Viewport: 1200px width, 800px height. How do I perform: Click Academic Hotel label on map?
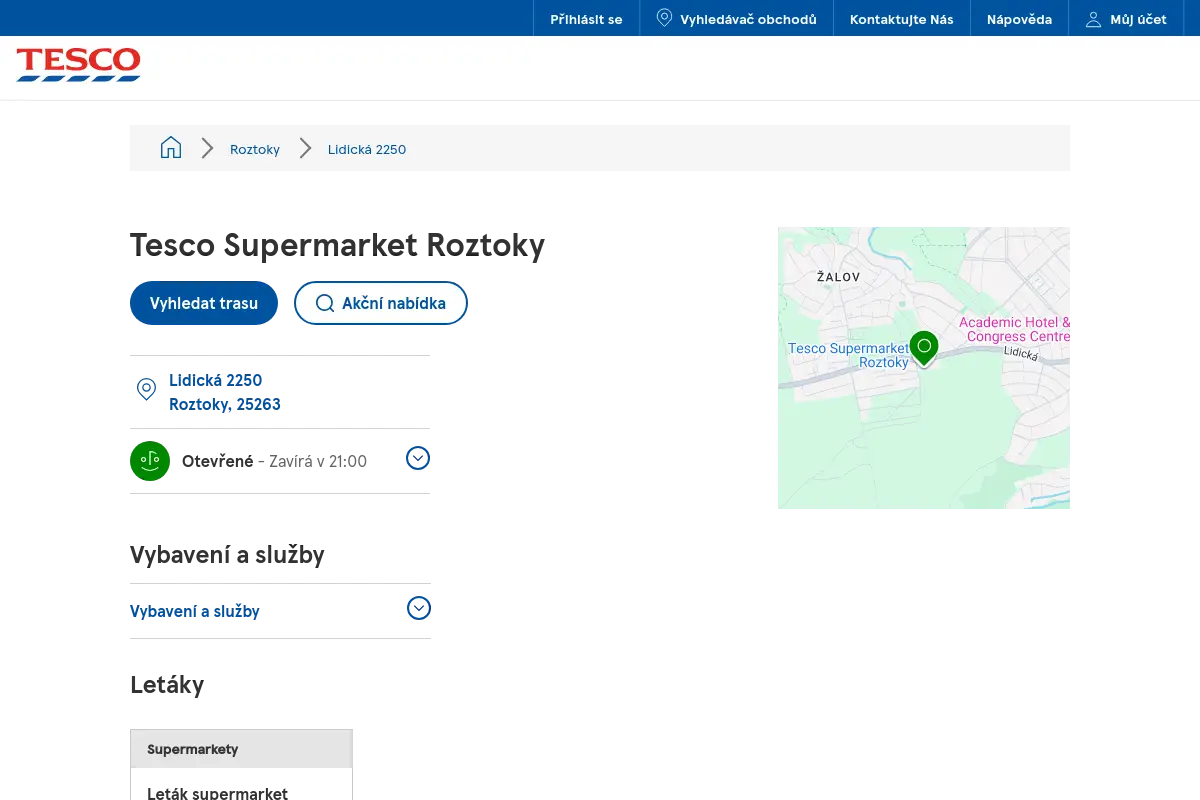1014,329
